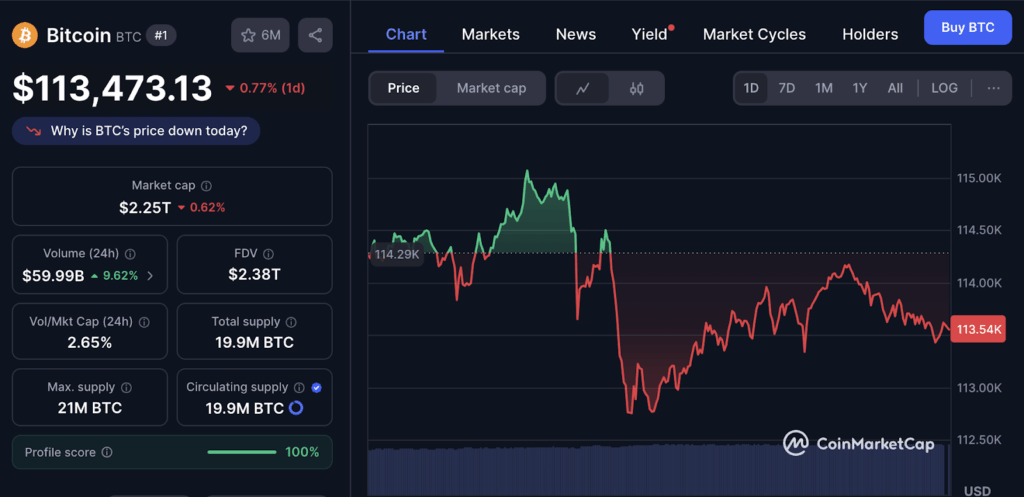Switch to the Markets tab
Image resolution: width=1024 pixels, height=497 pixels.
[490, 34]
